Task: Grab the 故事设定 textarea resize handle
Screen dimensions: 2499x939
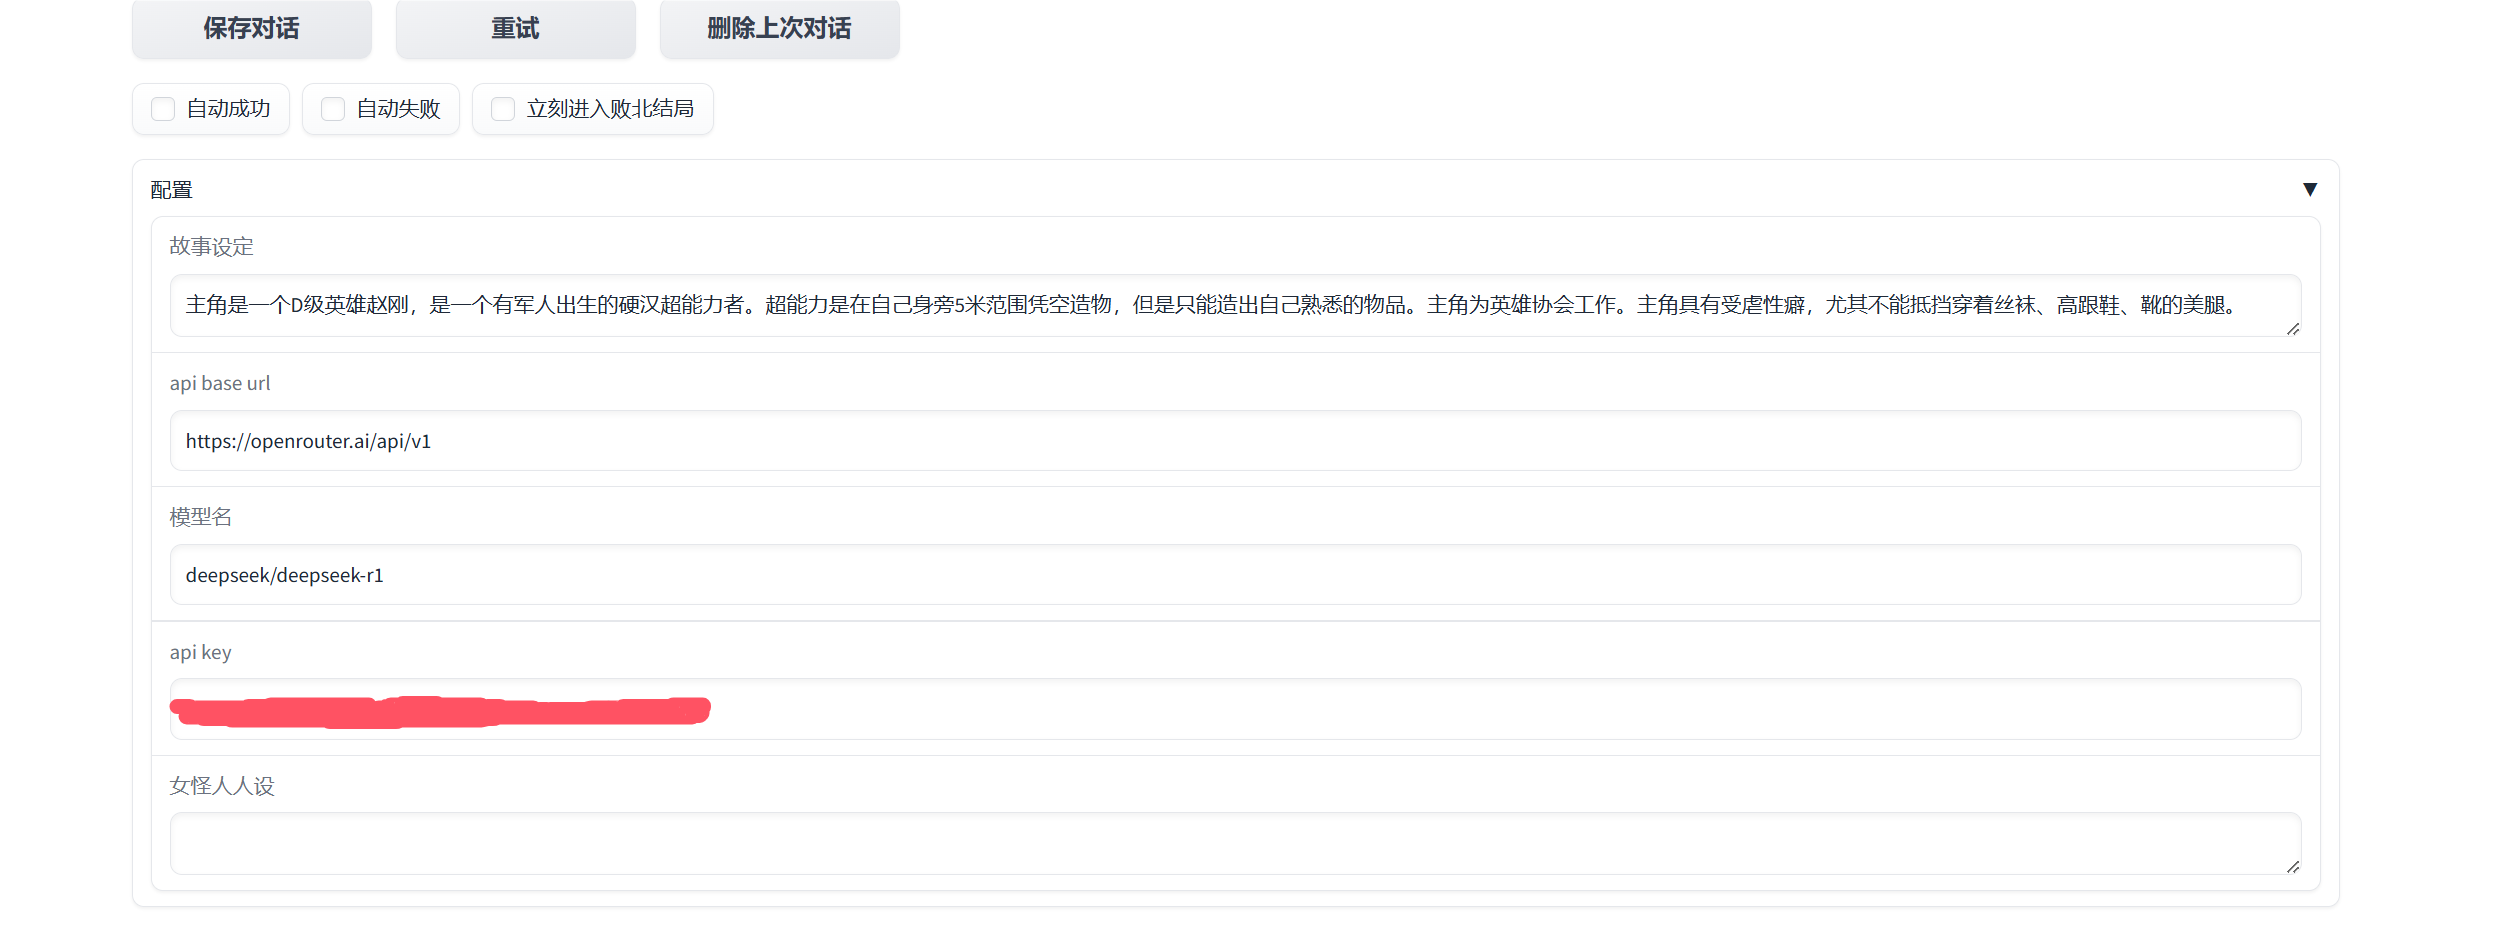Action: click(x=2292, y=329)
